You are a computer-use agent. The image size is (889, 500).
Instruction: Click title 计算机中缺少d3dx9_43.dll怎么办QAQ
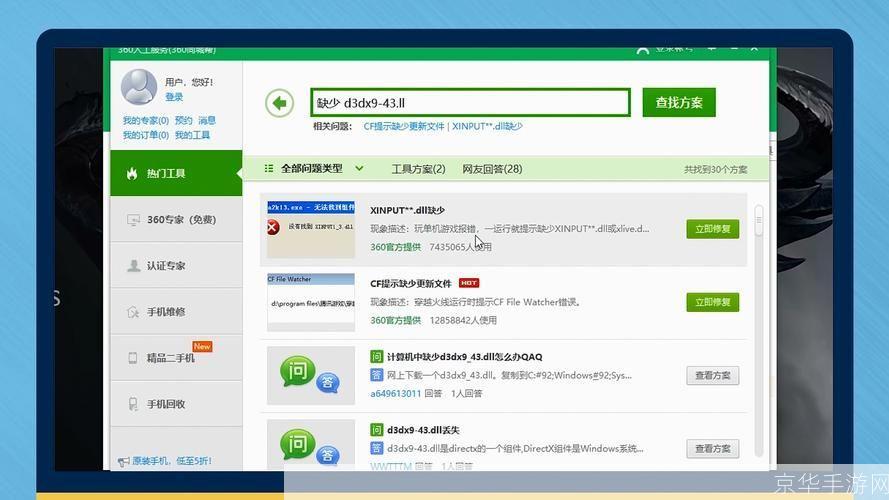pos(464,357)
